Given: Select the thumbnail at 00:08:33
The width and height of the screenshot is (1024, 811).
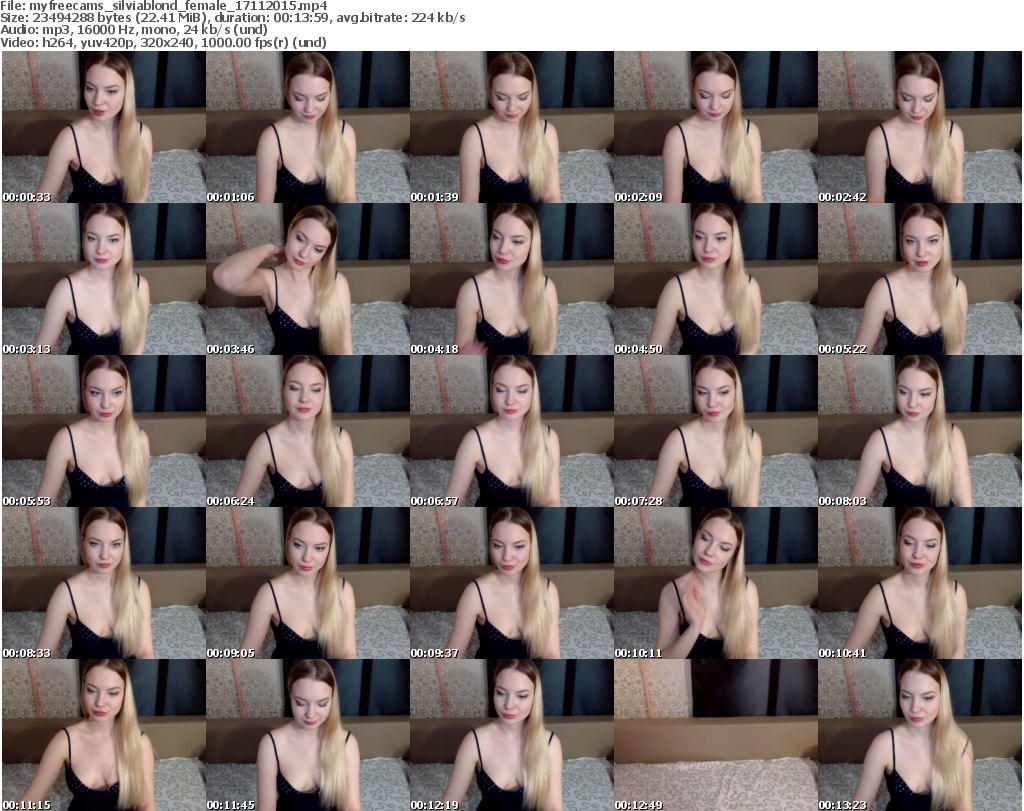Looking at the screenshot, I should click(x=104, y=583).
